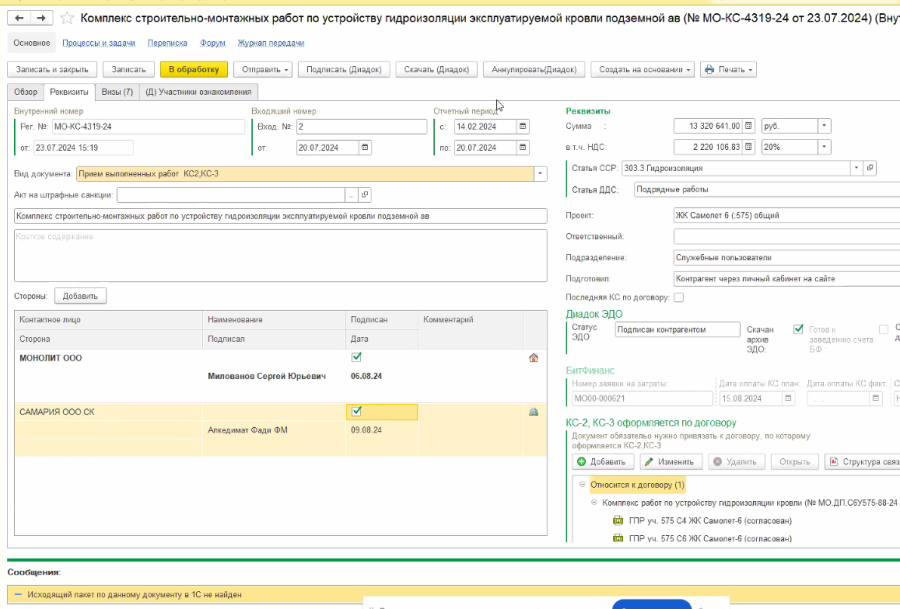The width and height of the screenshot is (900, 609).
Task: Open the Статья ССР linked item icon
Action: tap(871, 168)
